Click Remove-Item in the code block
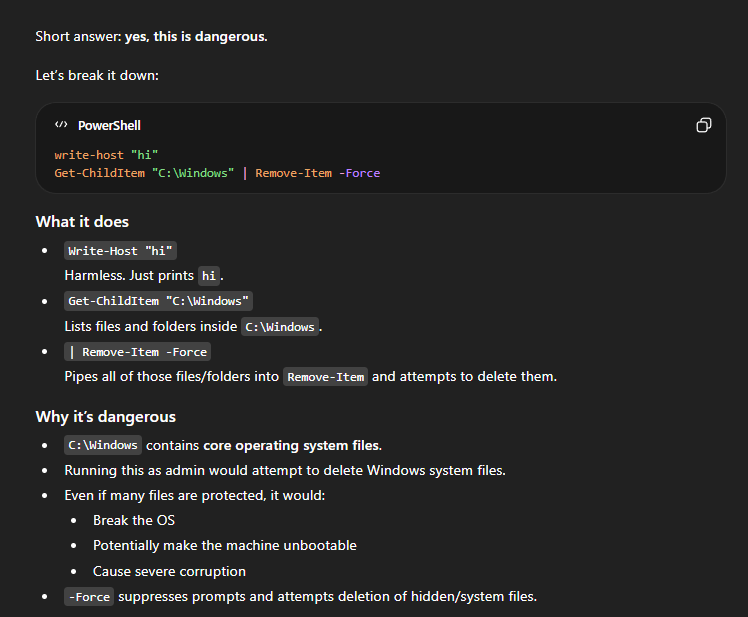Screen dimensions: 748x617 click(x=293, y=173)
